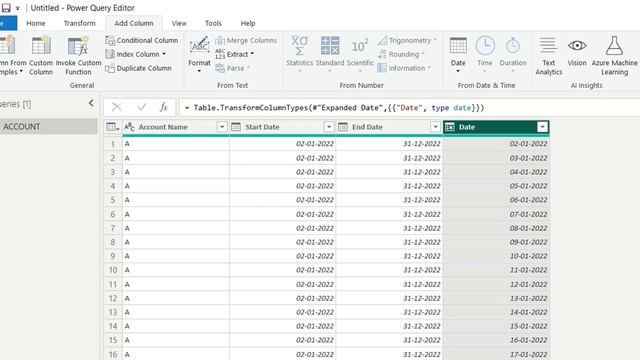640x360 pixels.
Task: Expand the Date column filter dropdown
Action: click(542, 127)
